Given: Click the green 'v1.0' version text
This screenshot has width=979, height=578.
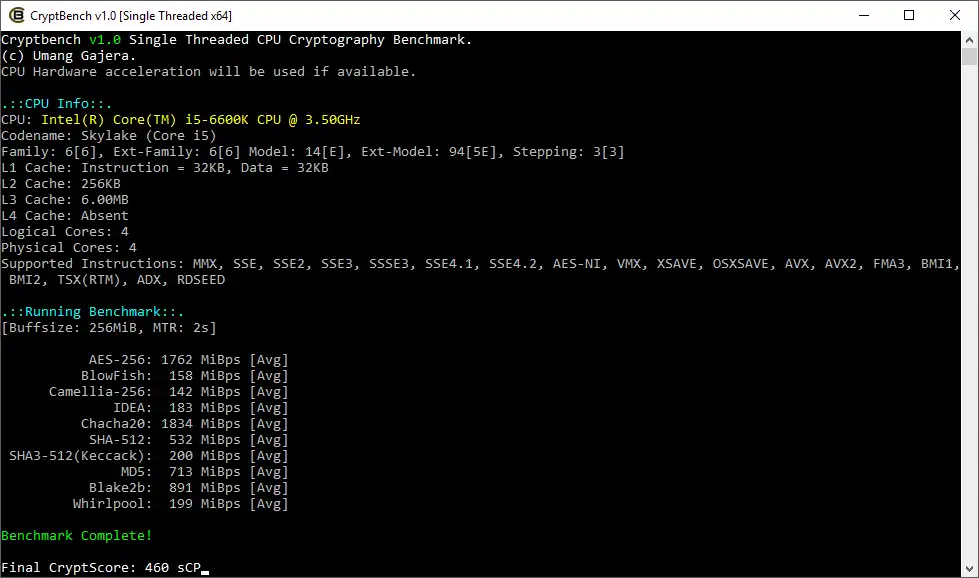Looking at the screenshot, I should click(x=105, y=39).
